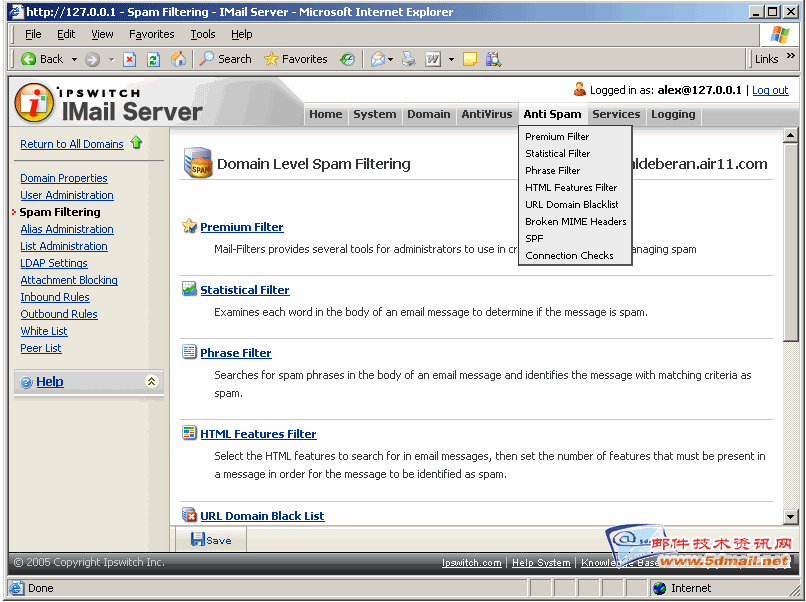The height and width of the screenshot is (602, 806).
Task: Go to browser Home icon
Action: [x=178, y=59]
